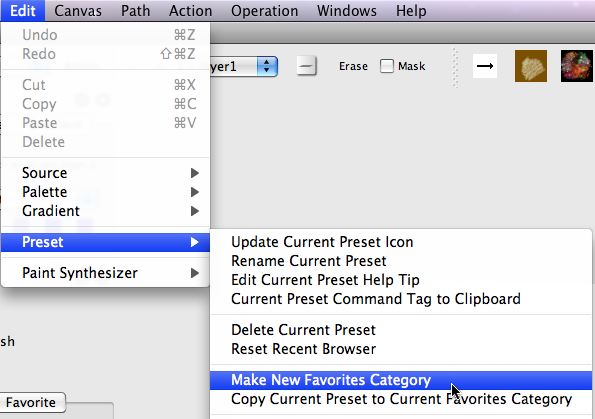The image size is (595, 419).
Task: Select the brown brush preset thumbnail
Action: click(530, 66)
